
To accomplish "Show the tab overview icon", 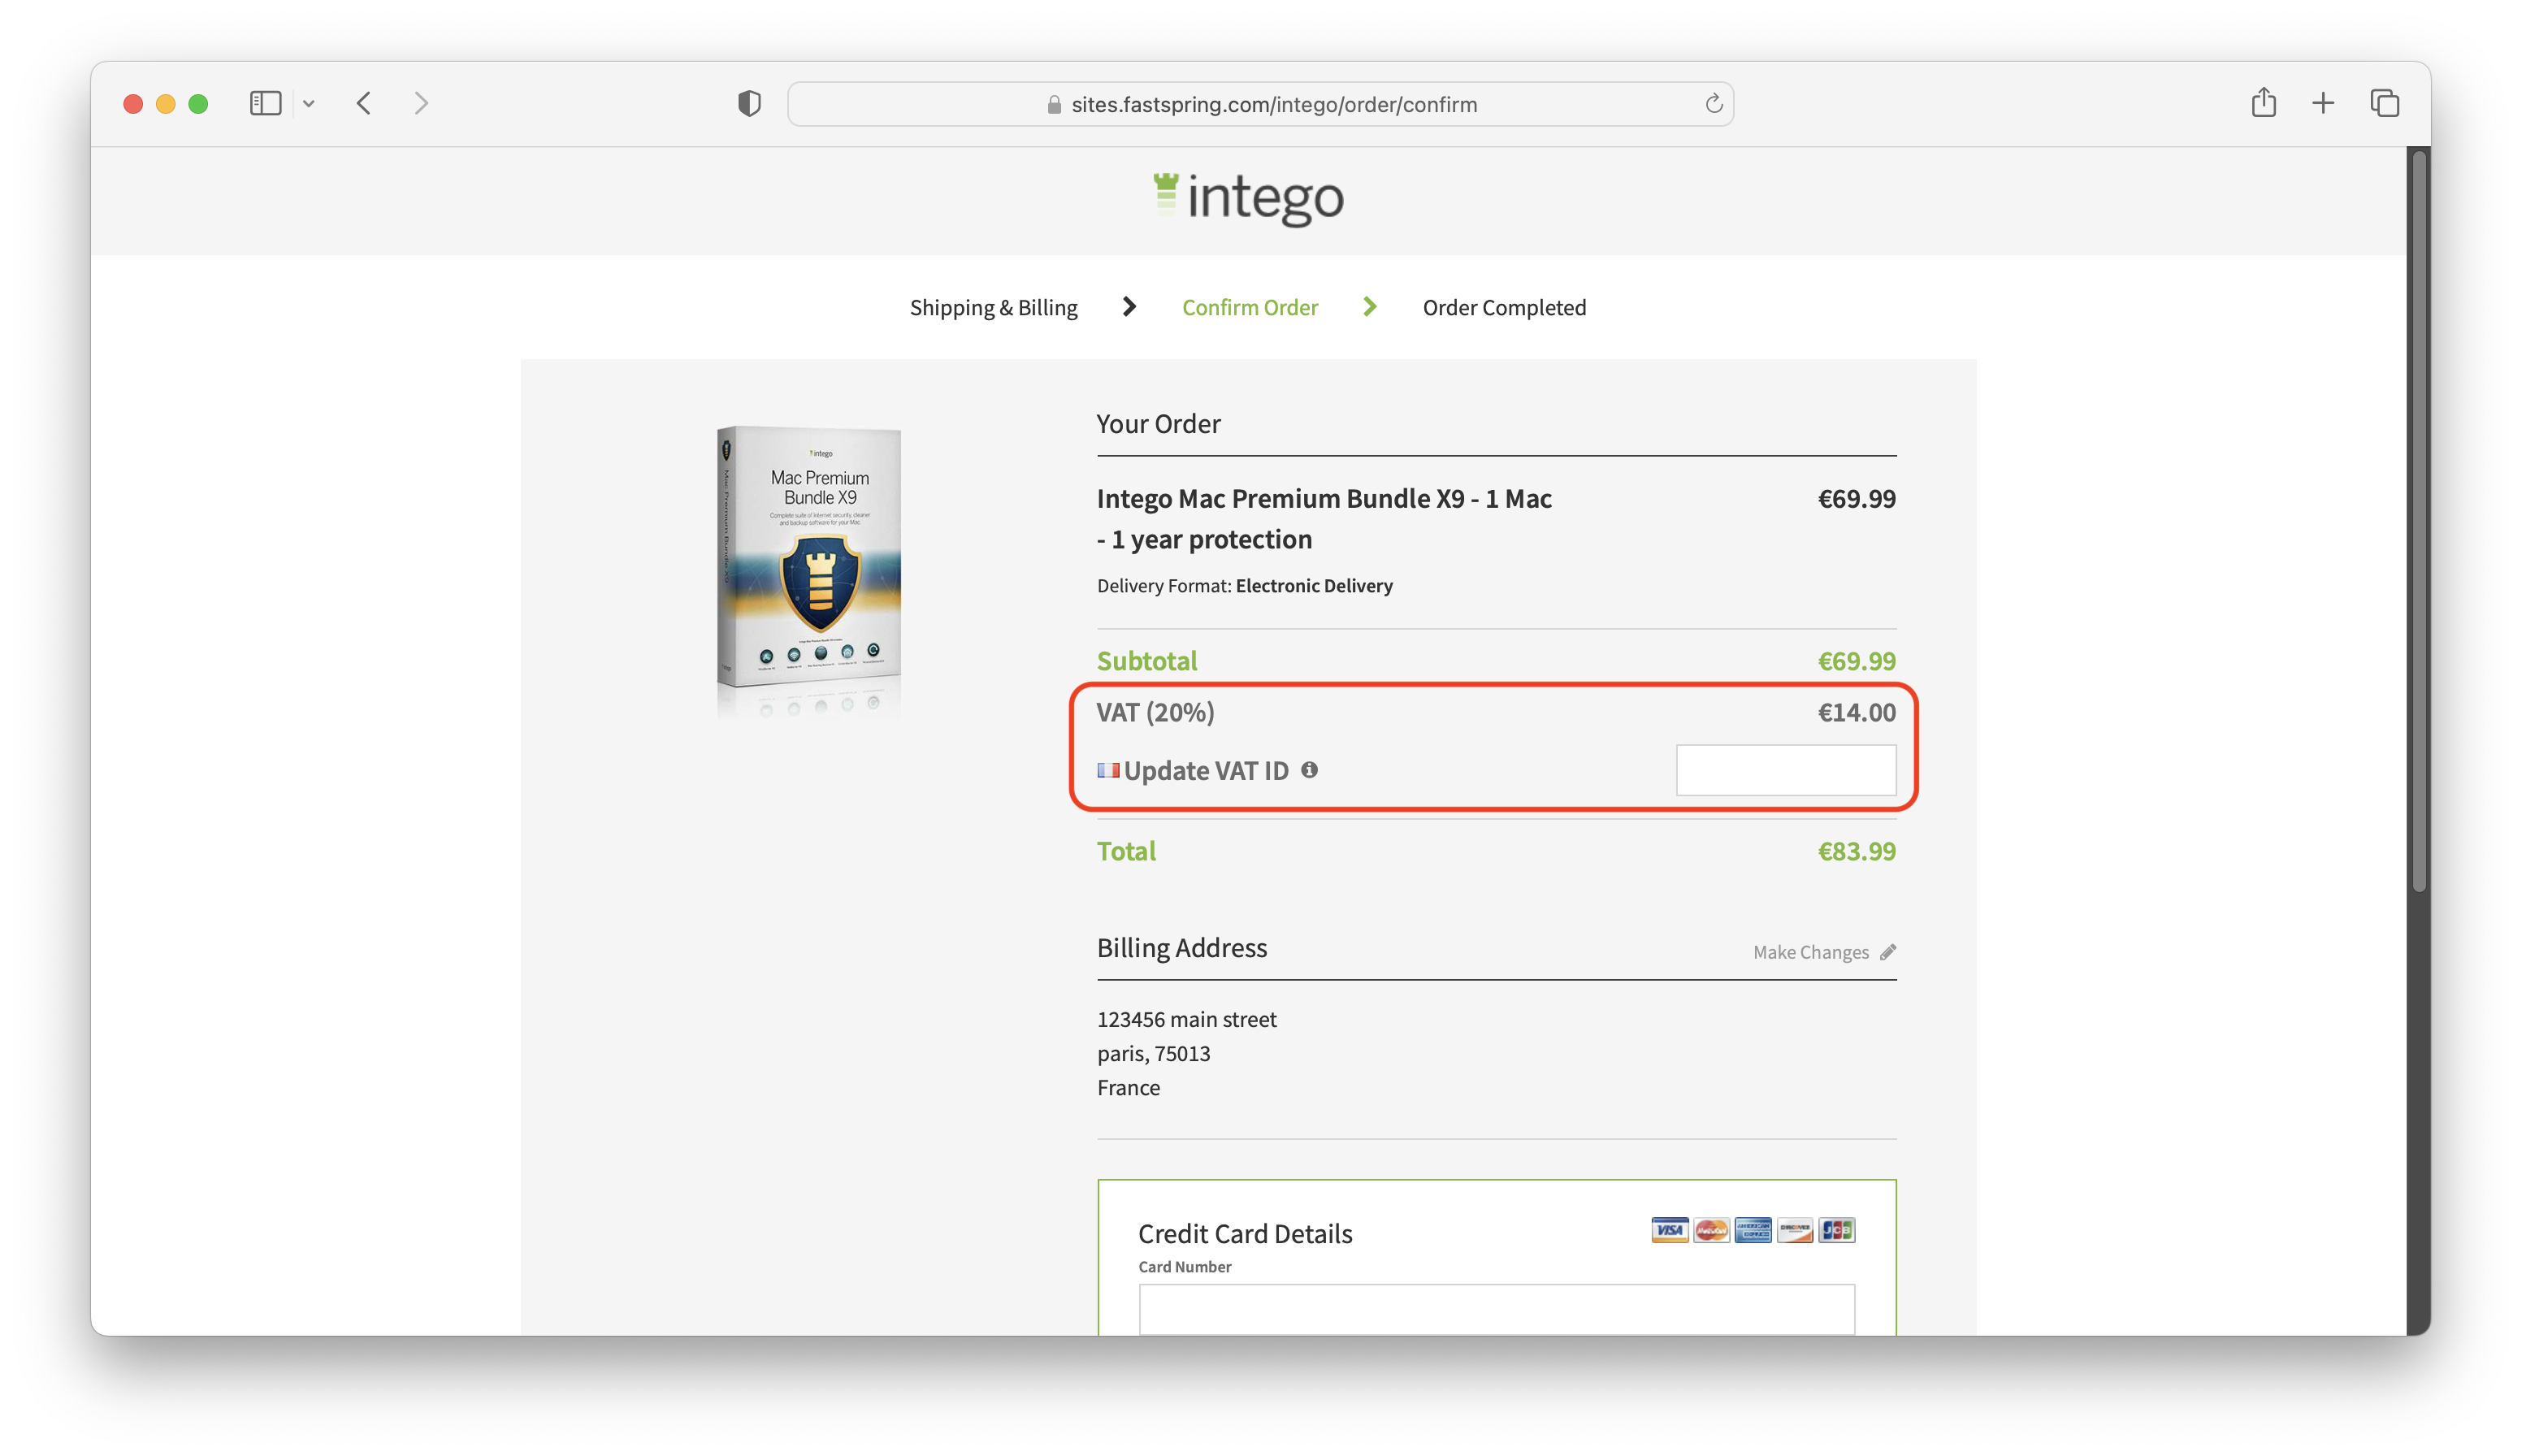I will (2384, 103).
